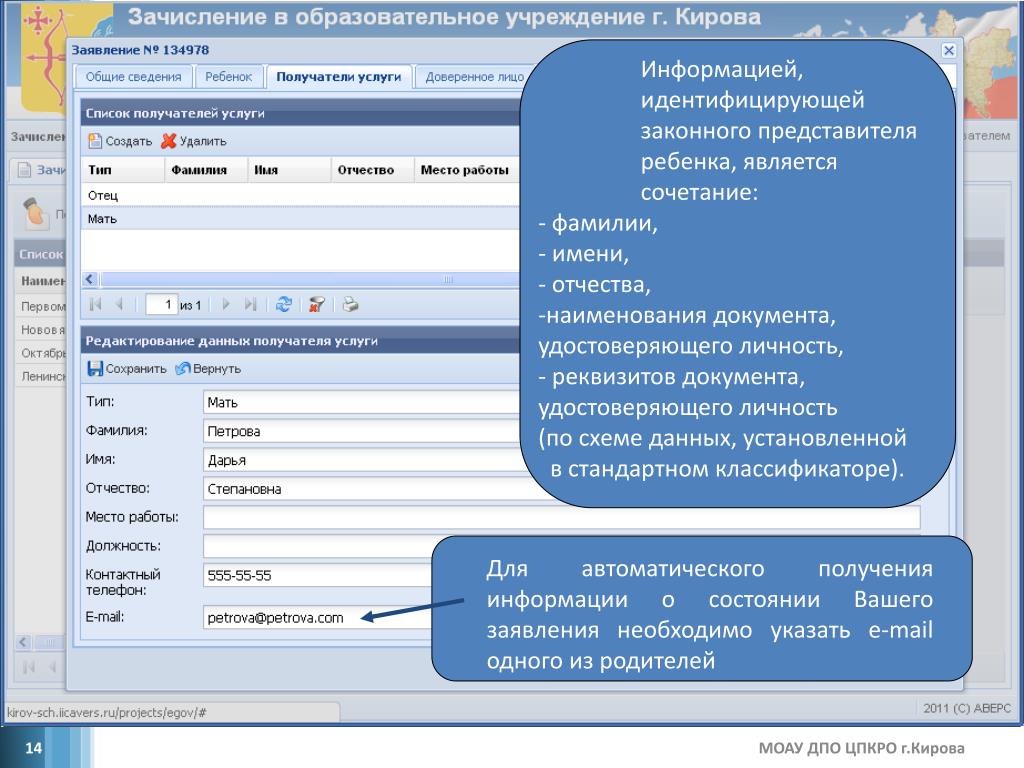Screen dimensions: 1024x768
Task: Print the recipients list
Action: click(351, 304)
